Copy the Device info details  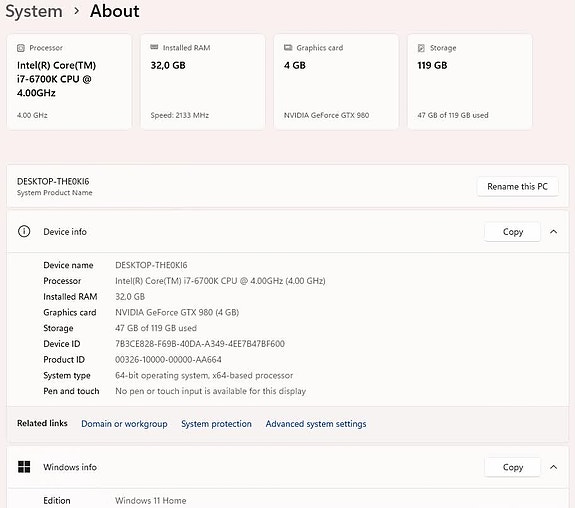click(512, 231)
